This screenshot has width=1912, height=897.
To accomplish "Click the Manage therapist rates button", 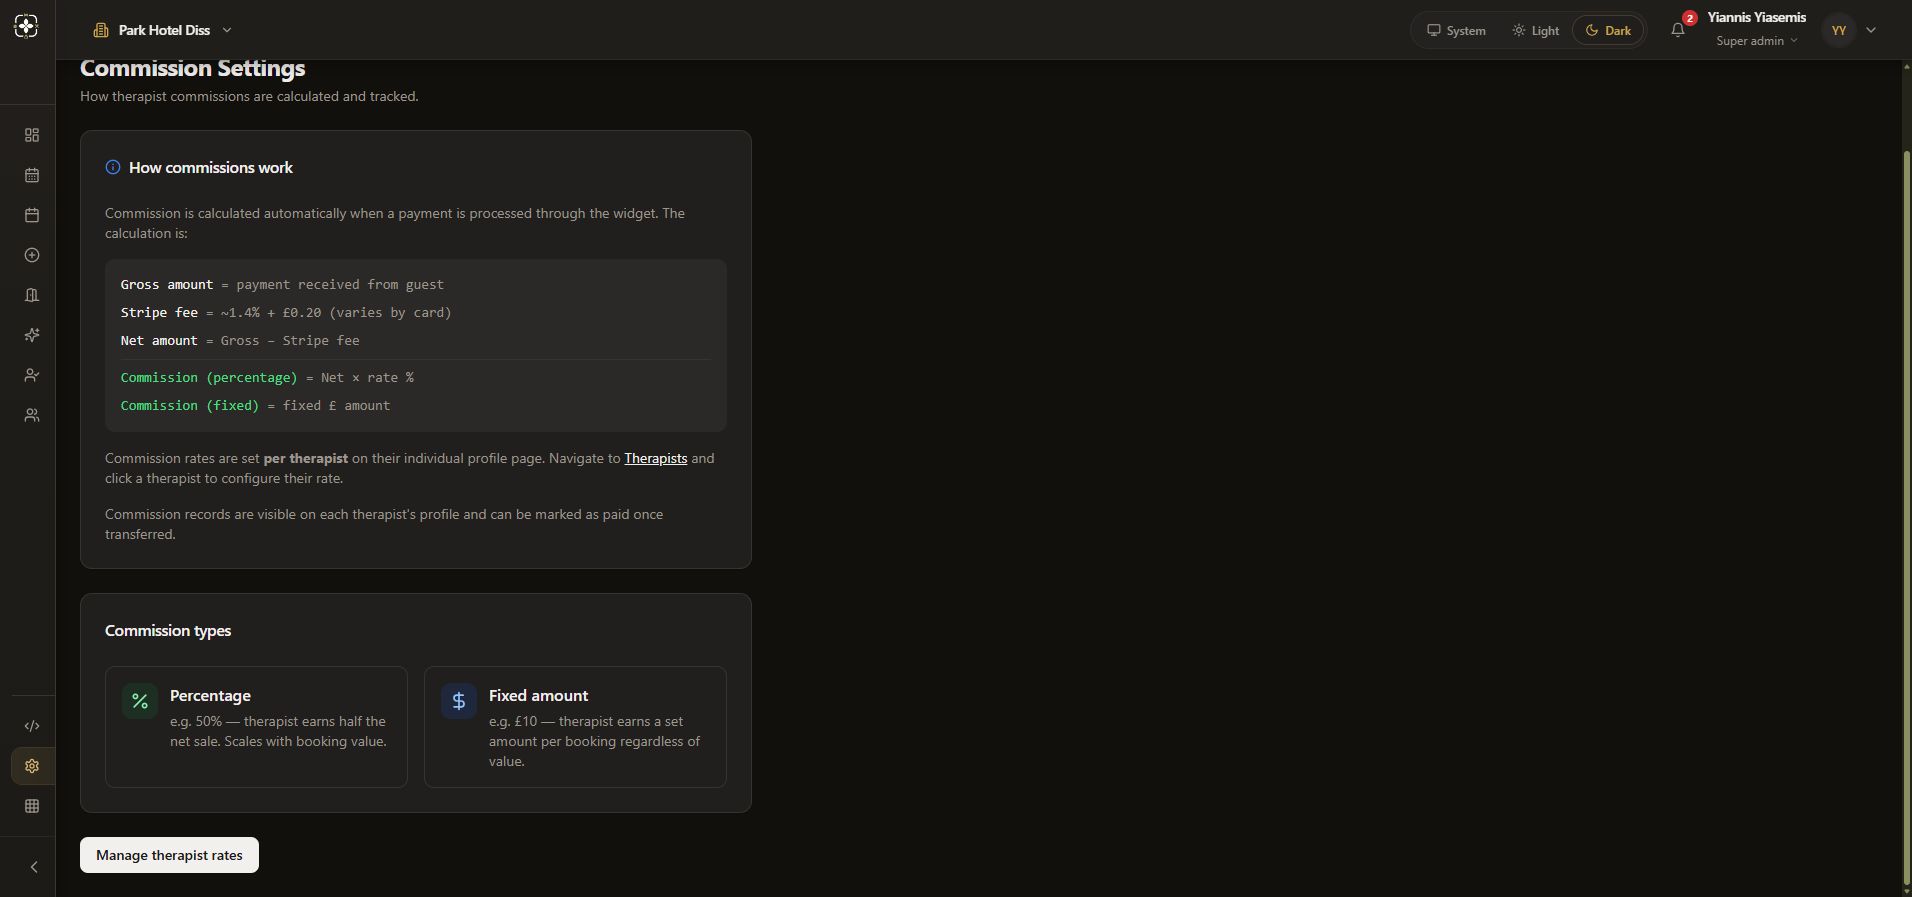I will coord(169,855).
